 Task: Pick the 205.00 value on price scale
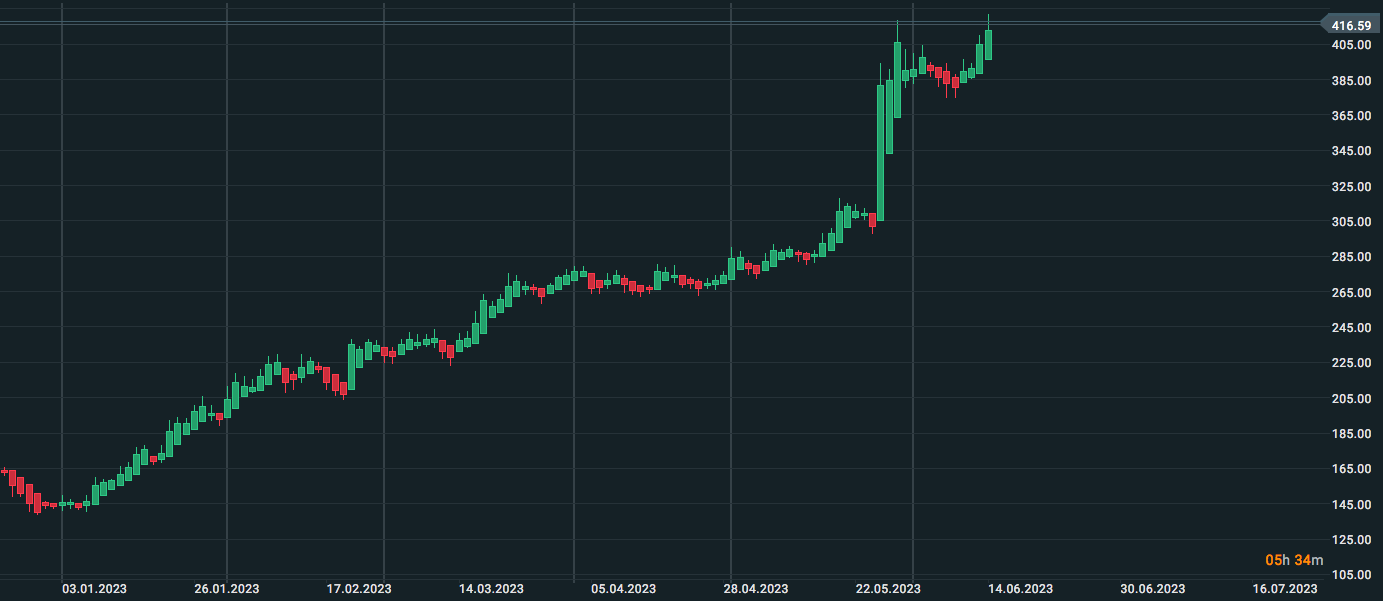[1351, 398]
